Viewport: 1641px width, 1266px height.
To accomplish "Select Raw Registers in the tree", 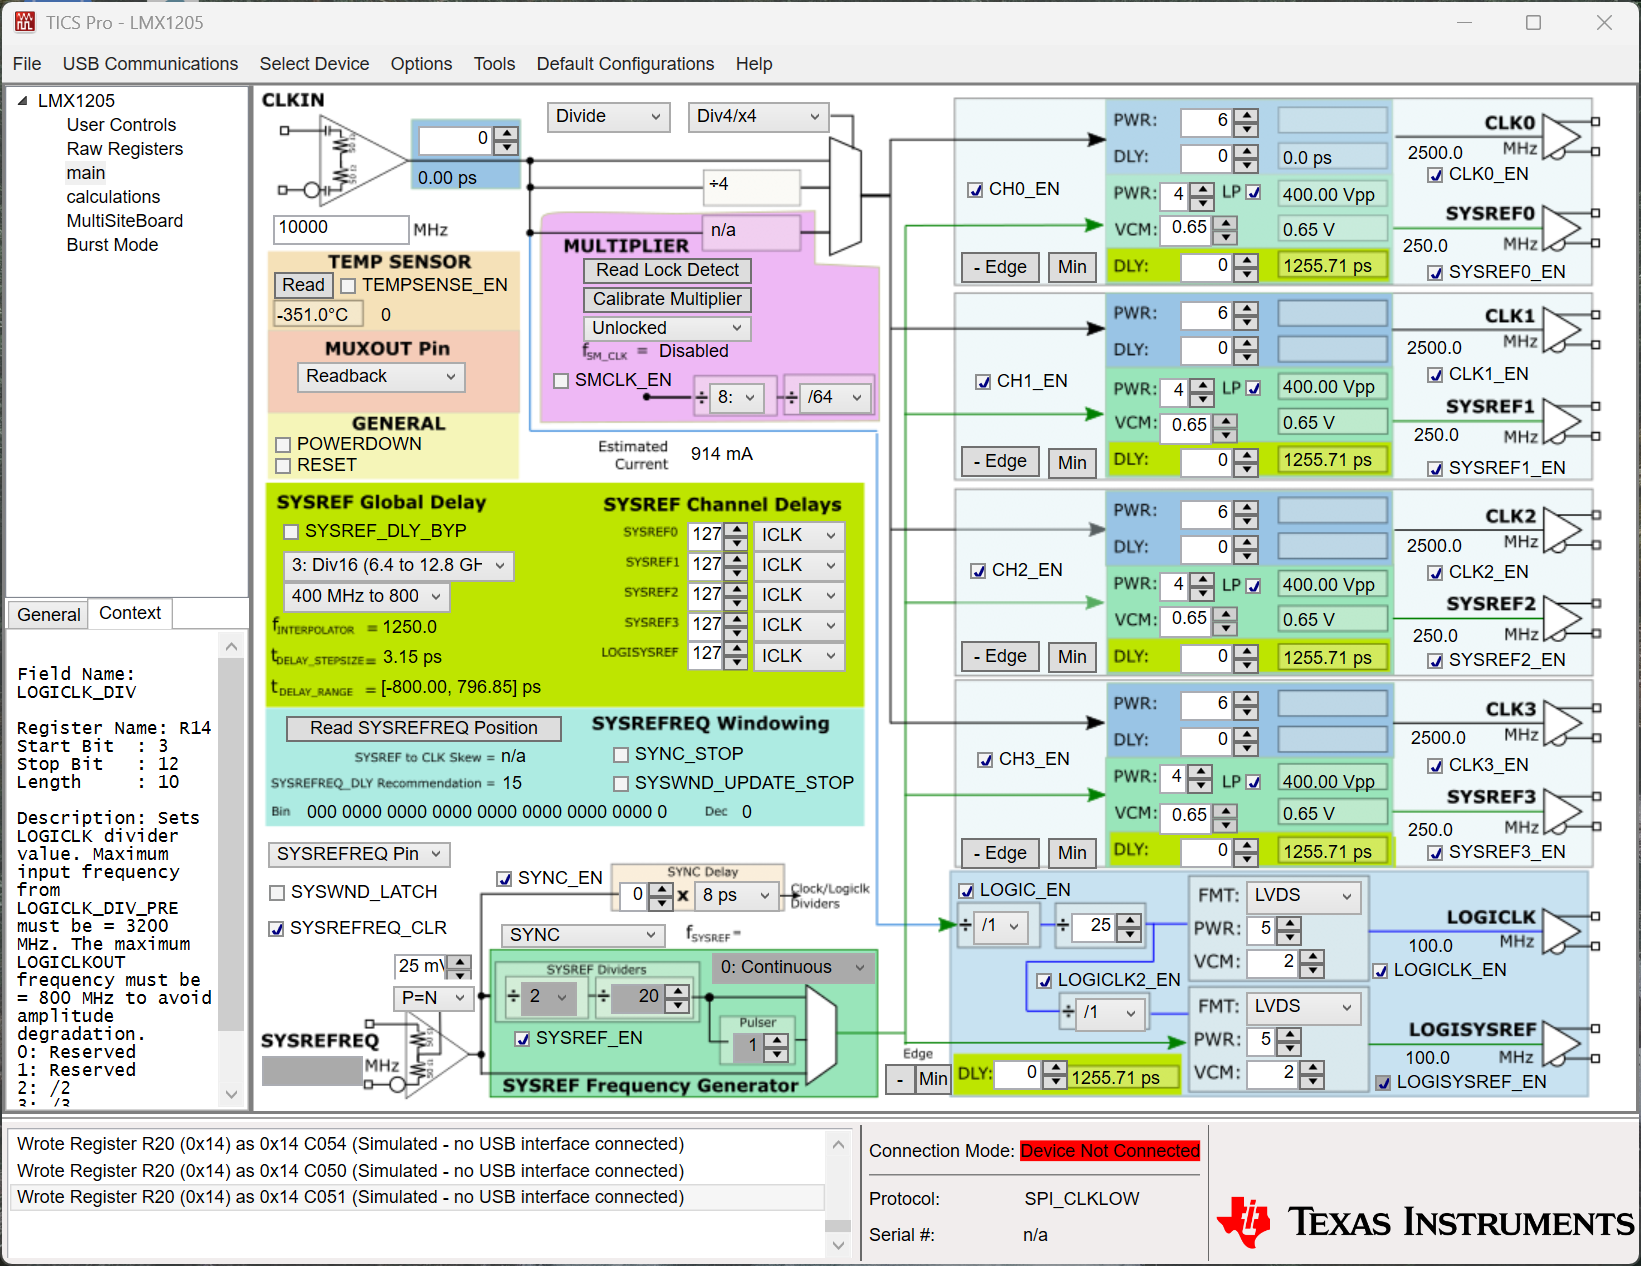I will click(125, 149).
